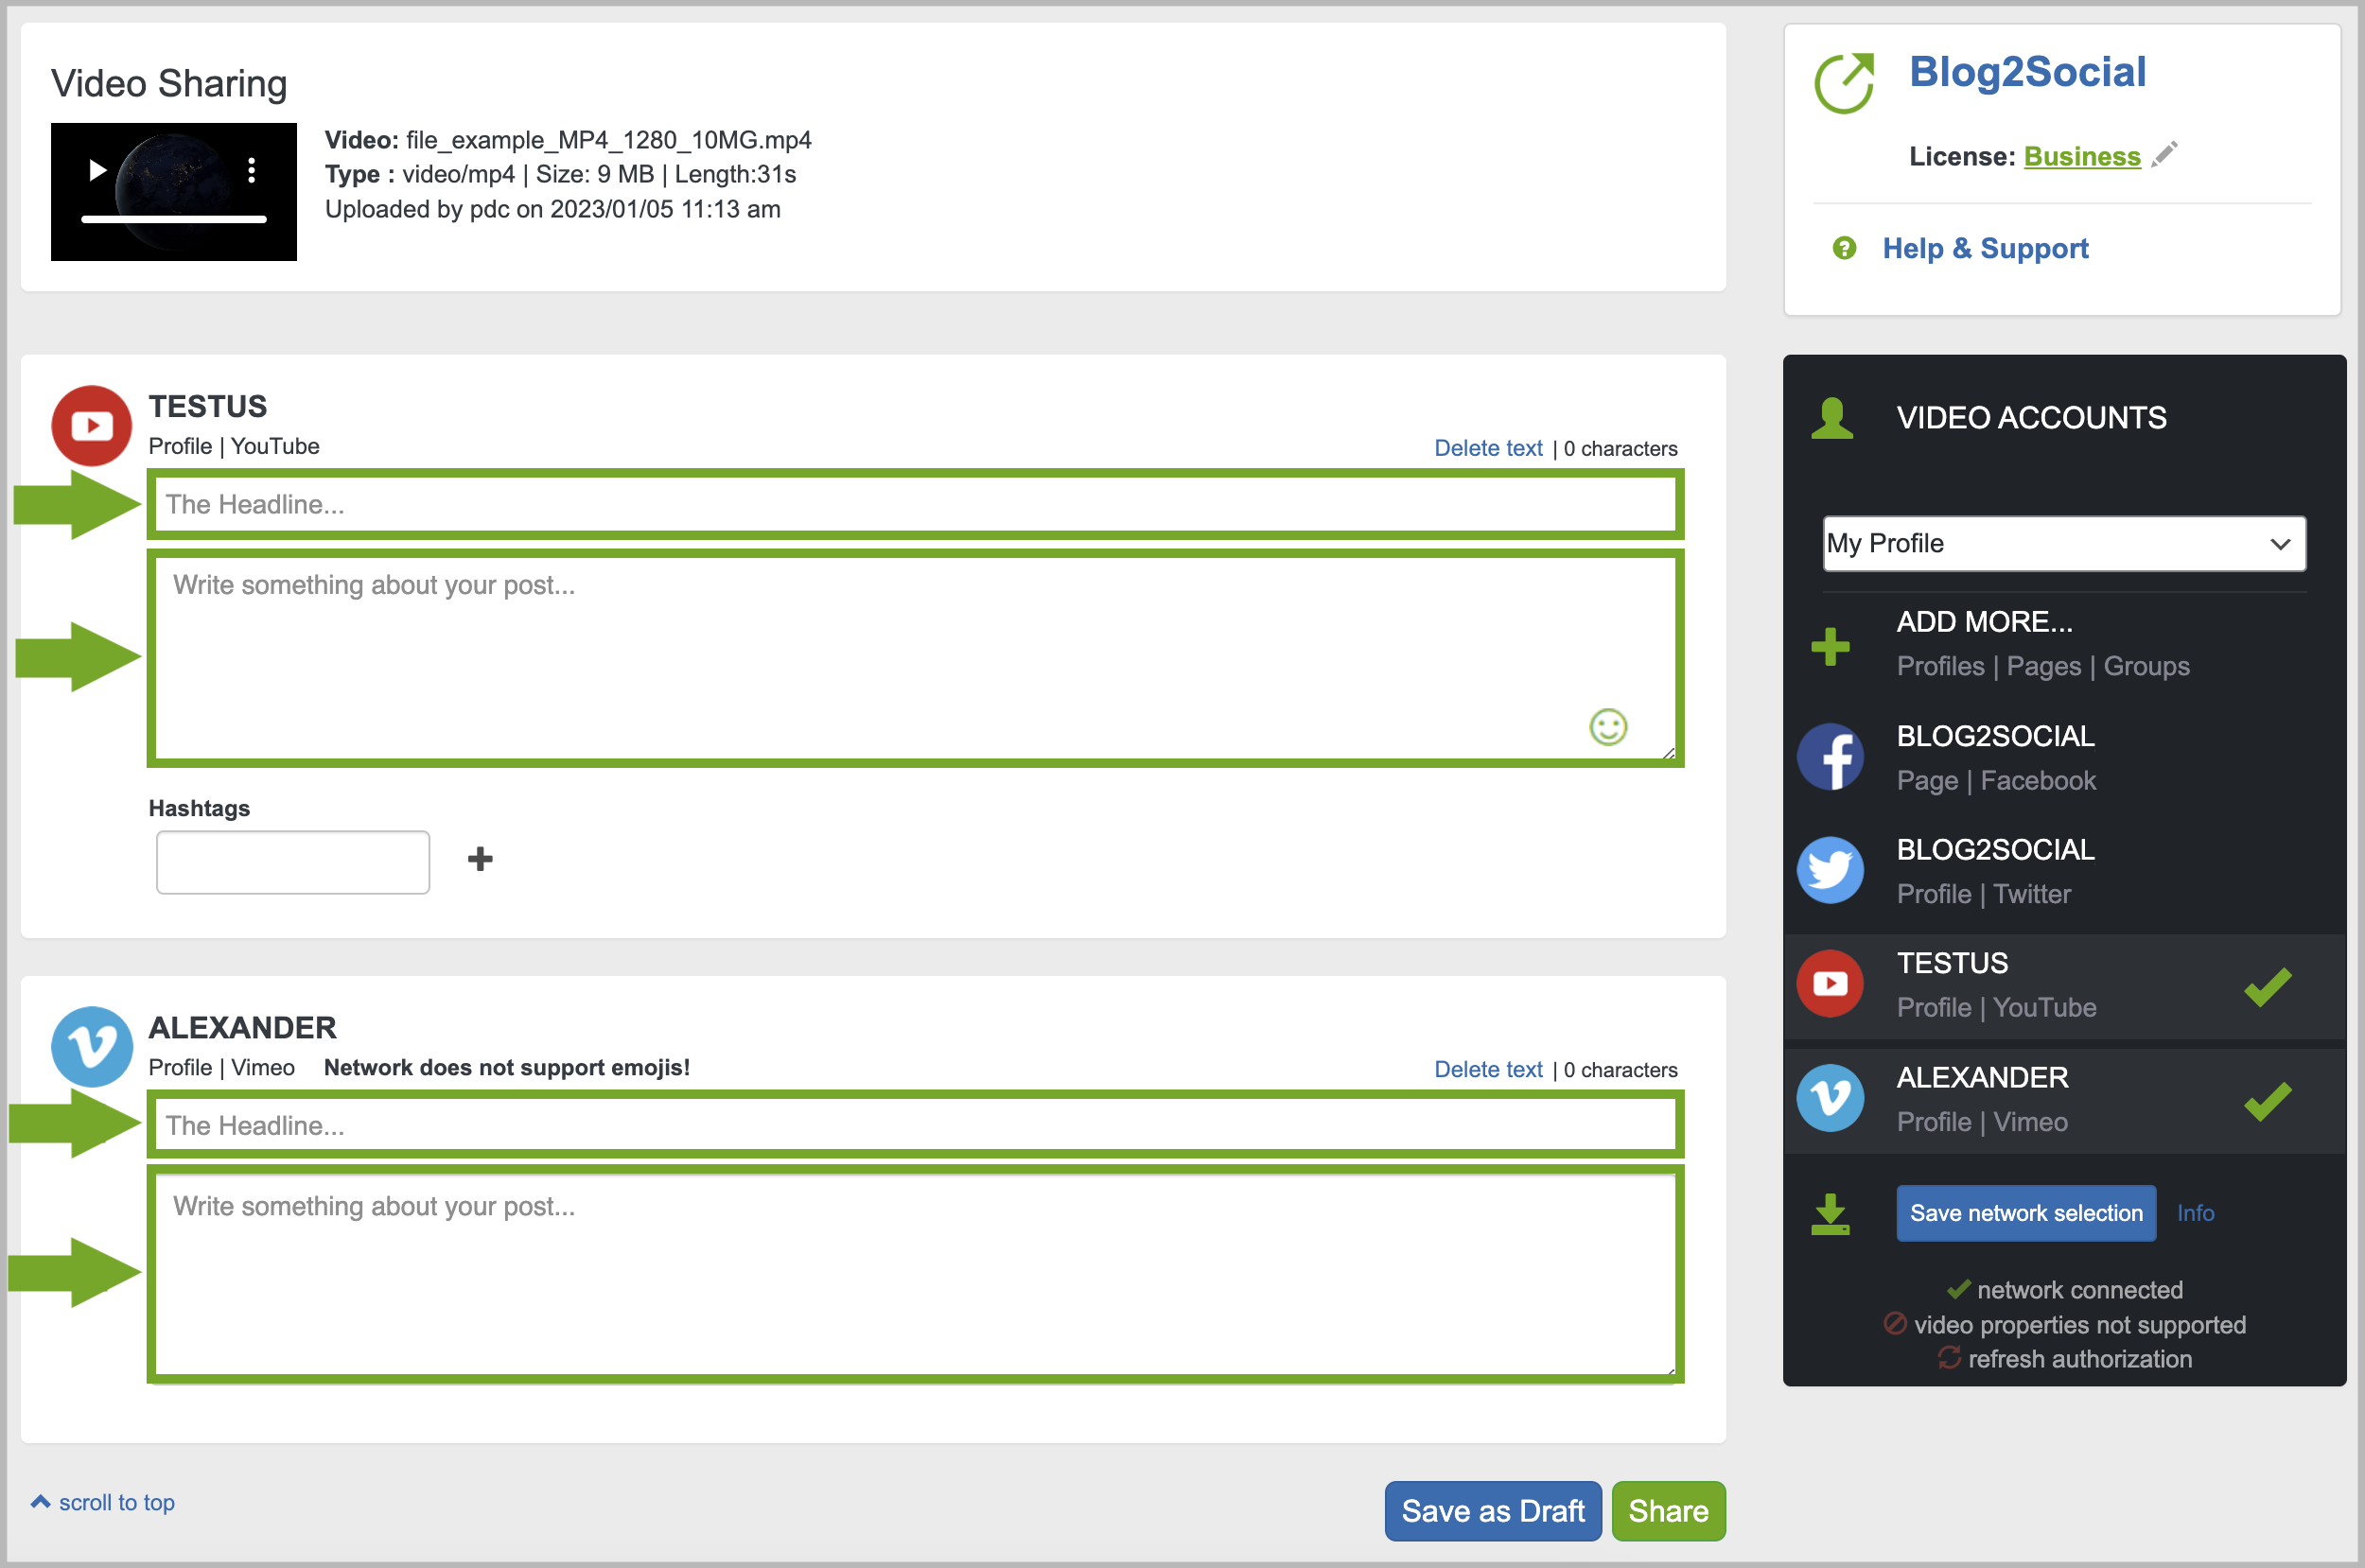Open the video player three-dot menu

coord(252,170)
